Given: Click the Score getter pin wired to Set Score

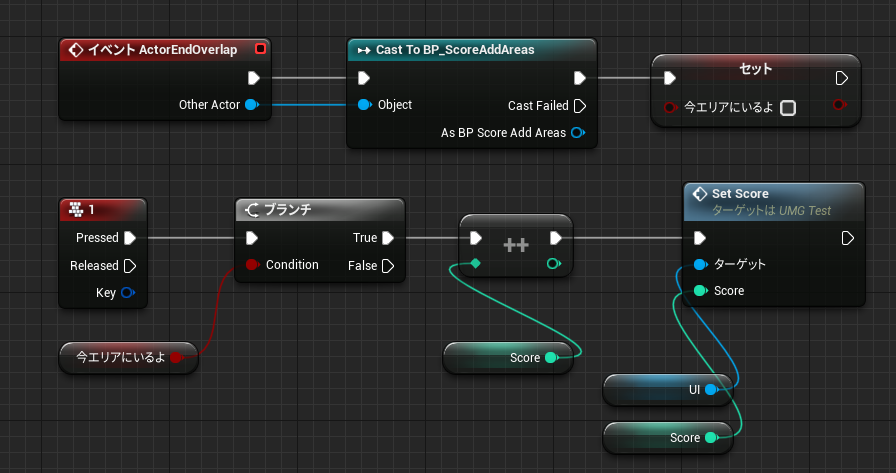Looking at the screenshot, I should (711, 438).
